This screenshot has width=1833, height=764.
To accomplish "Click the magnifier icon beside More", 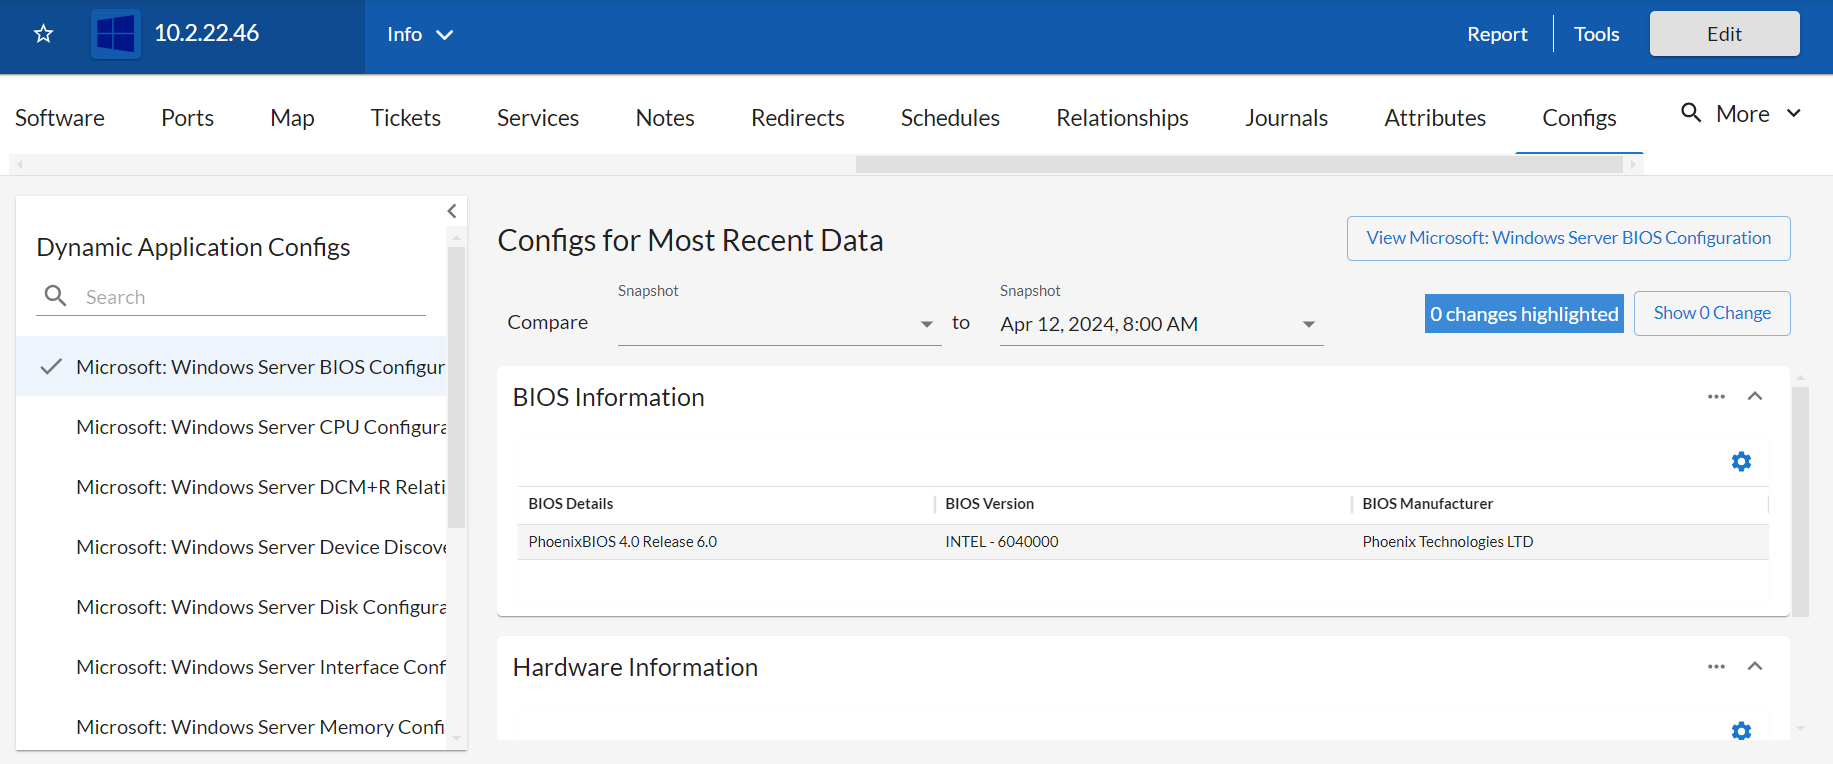I will pyautogui.click(x=1690, y=113).
